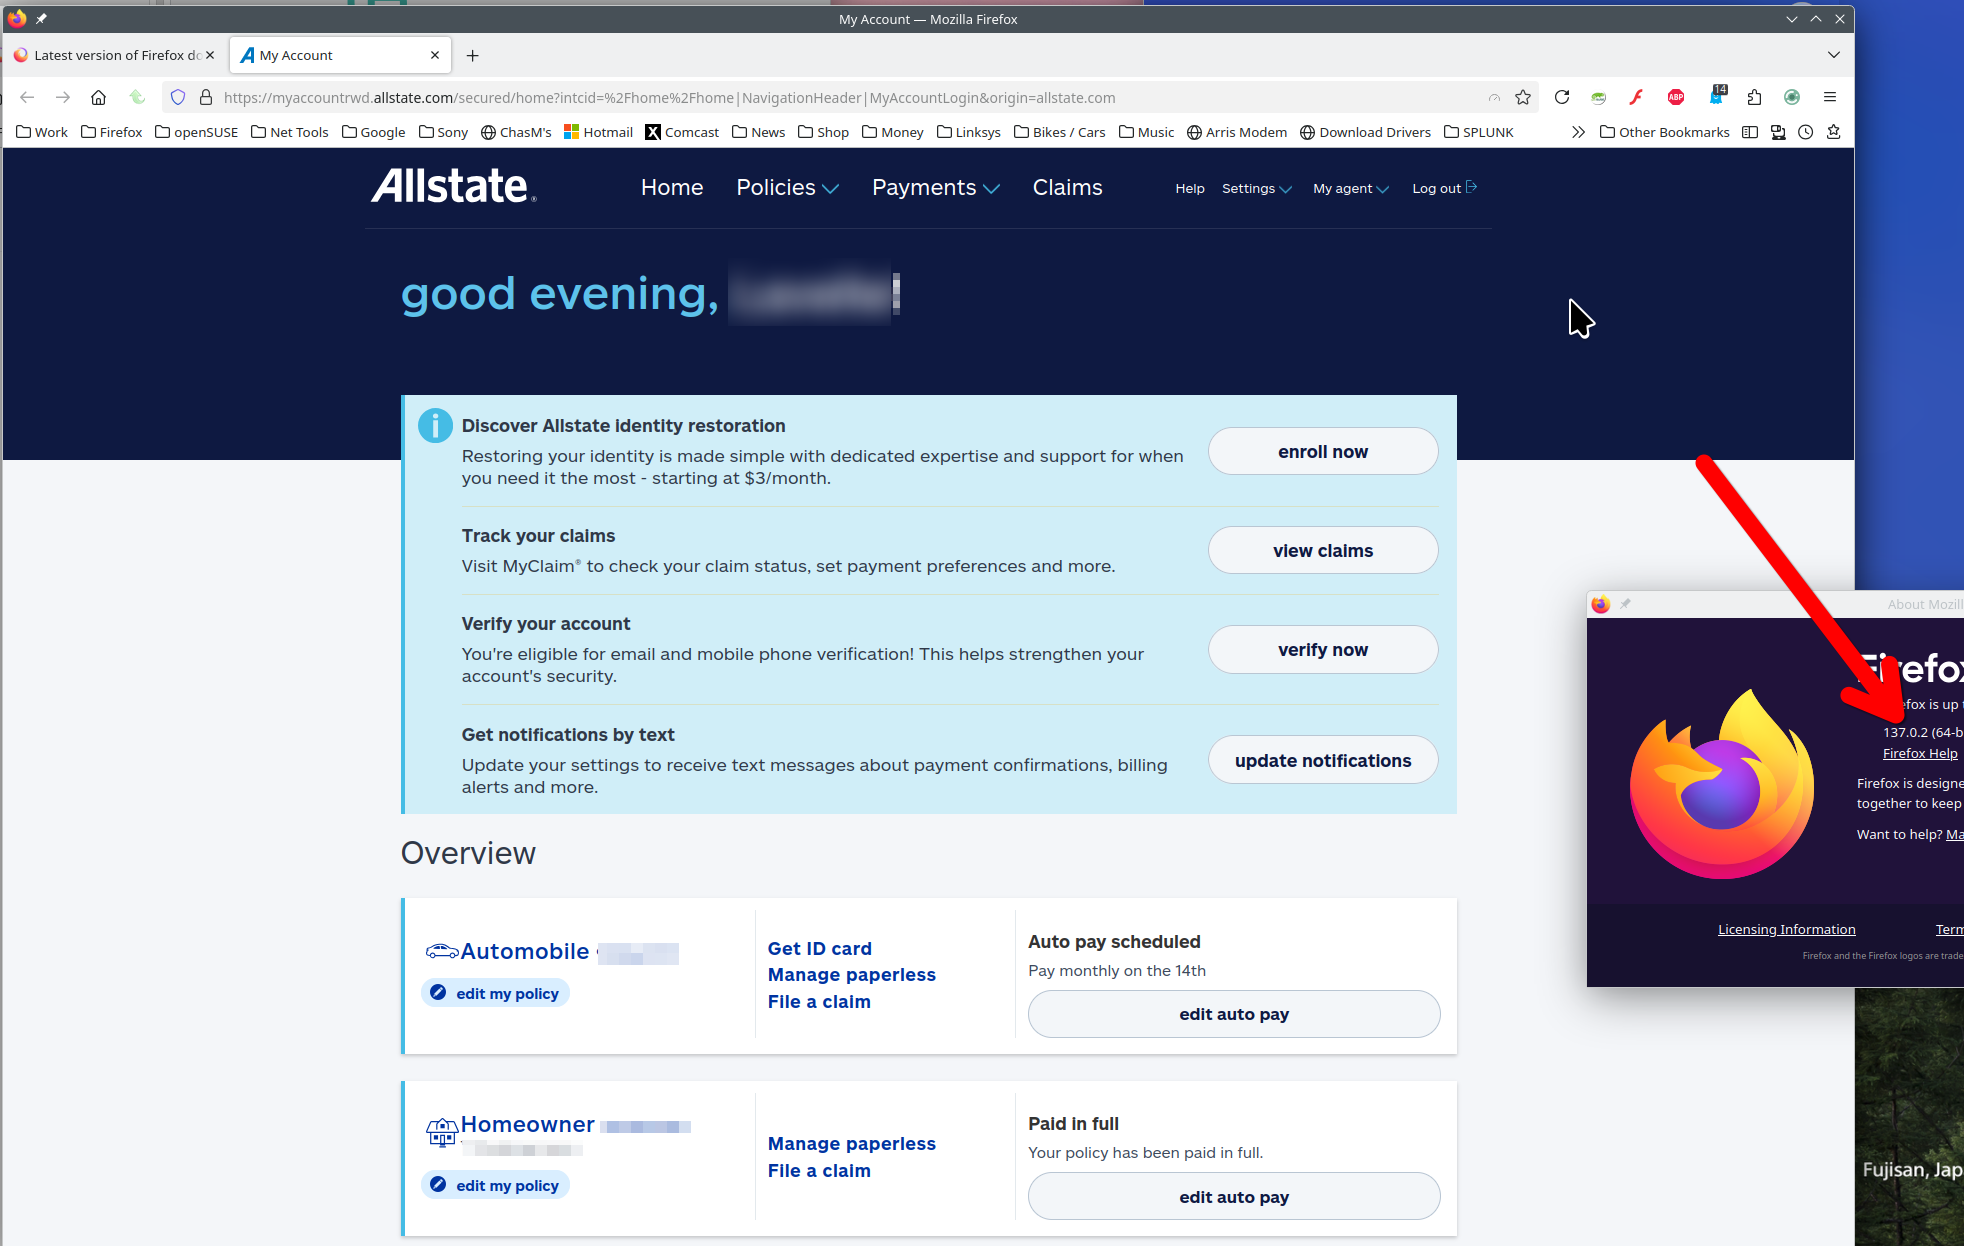Open the Automobile policy heading link

tap(525, 951)
